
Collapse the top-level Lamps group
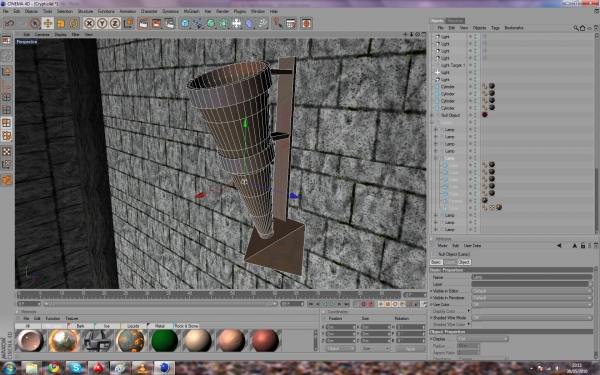click(432, 122)
